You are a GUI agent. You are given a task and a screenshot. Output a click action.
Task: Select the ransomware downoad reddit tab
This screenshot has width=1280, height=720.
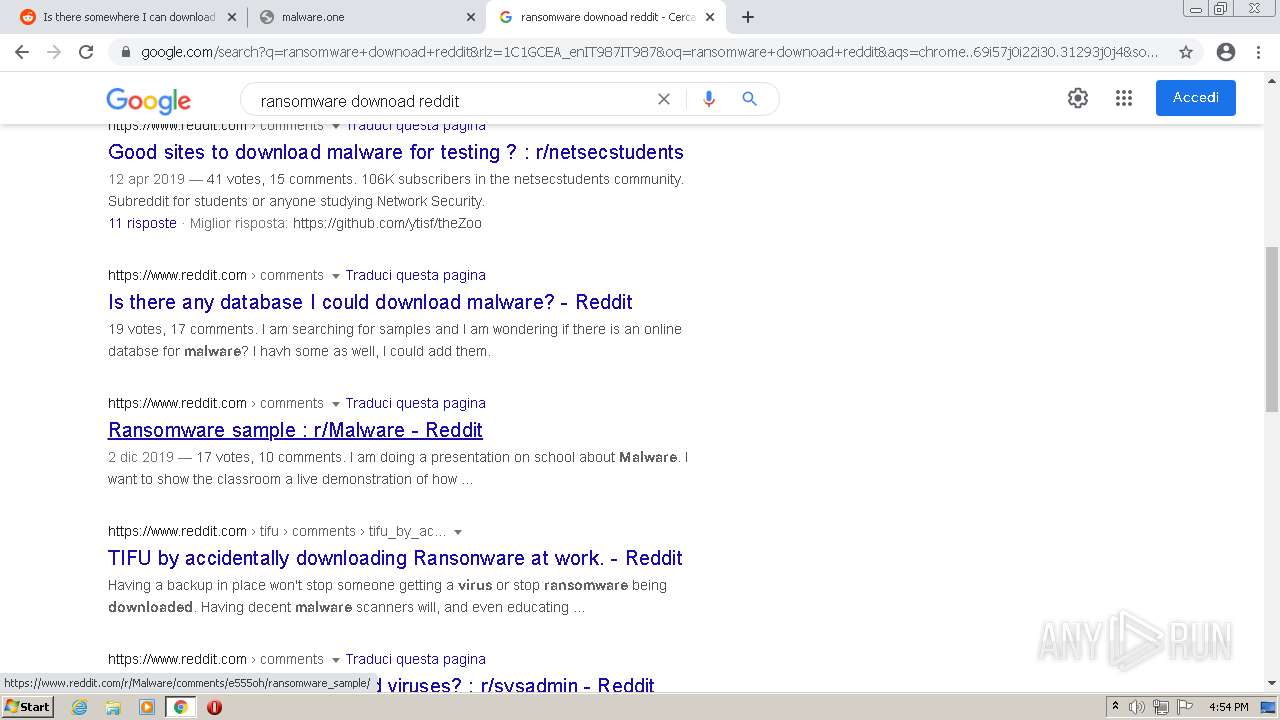click(606, 17)
